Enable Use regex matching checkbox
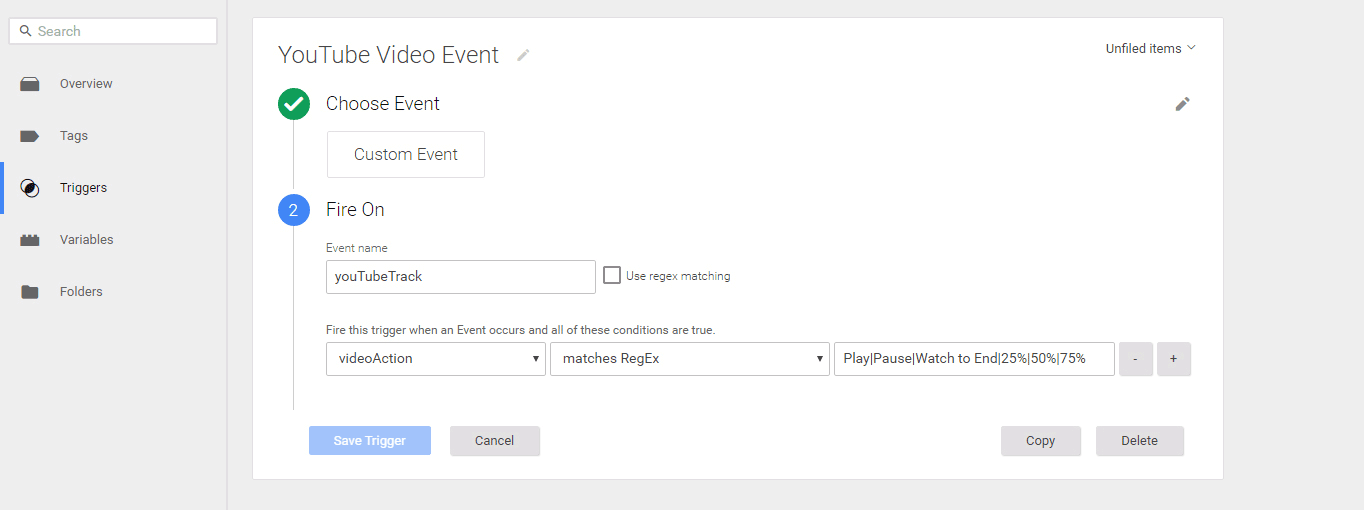 pyautogui.click(x=612, y=275)
